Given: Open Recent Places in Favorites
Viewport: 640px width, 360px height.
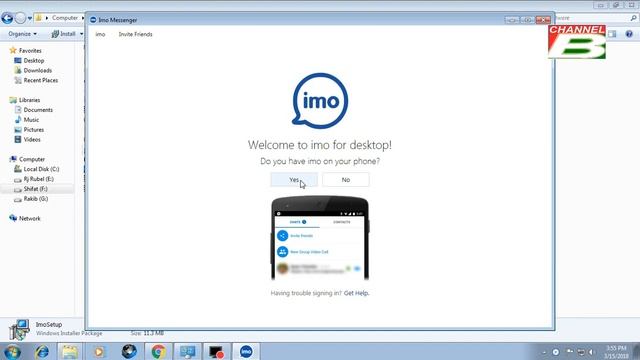Looking at the screenshot, I should point(40,80).
